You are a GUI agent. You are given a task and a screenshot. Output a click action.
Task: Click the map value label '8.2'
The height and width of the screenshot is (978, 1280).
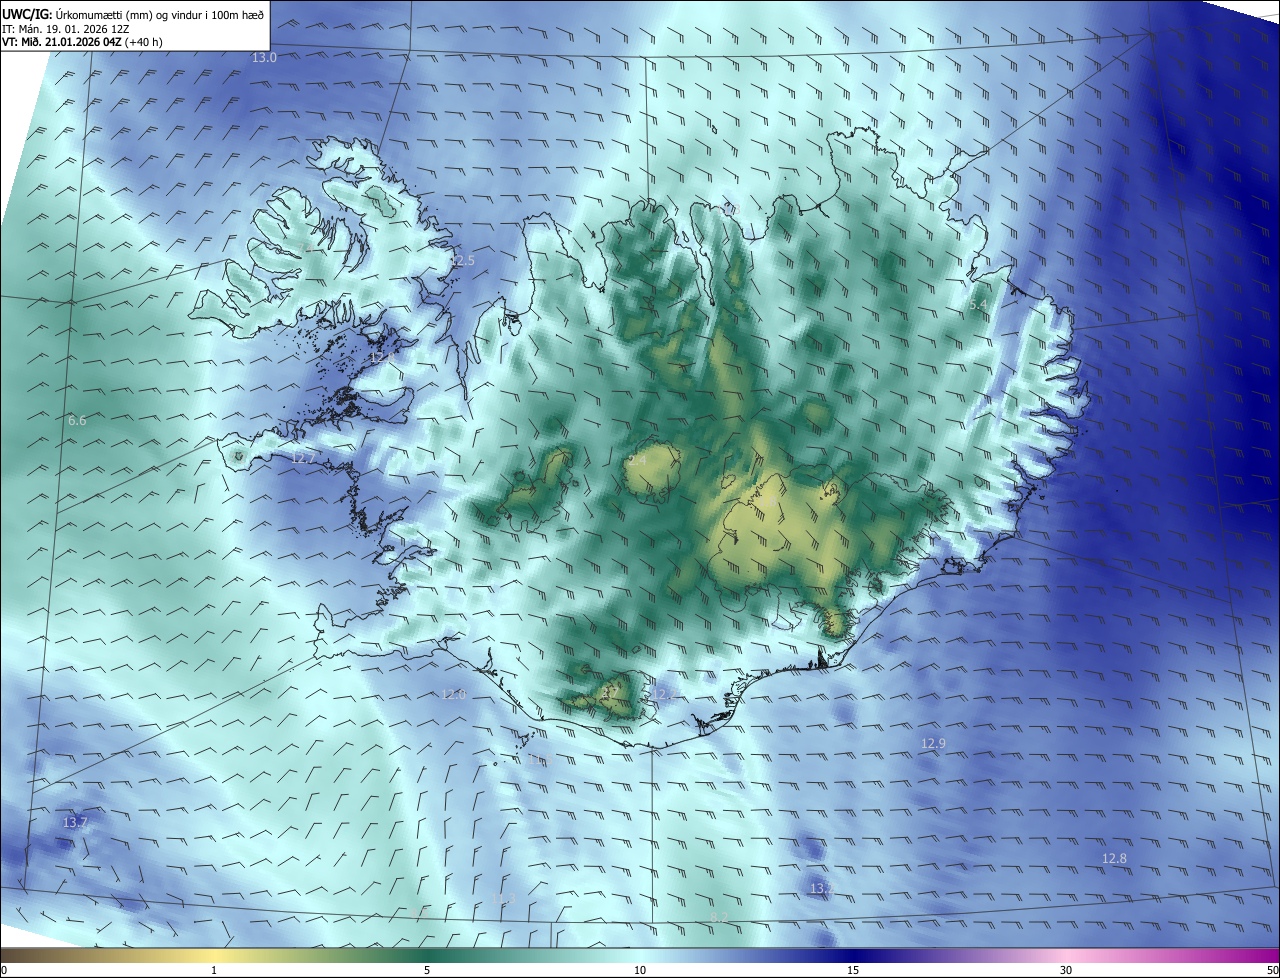point(719,918)
